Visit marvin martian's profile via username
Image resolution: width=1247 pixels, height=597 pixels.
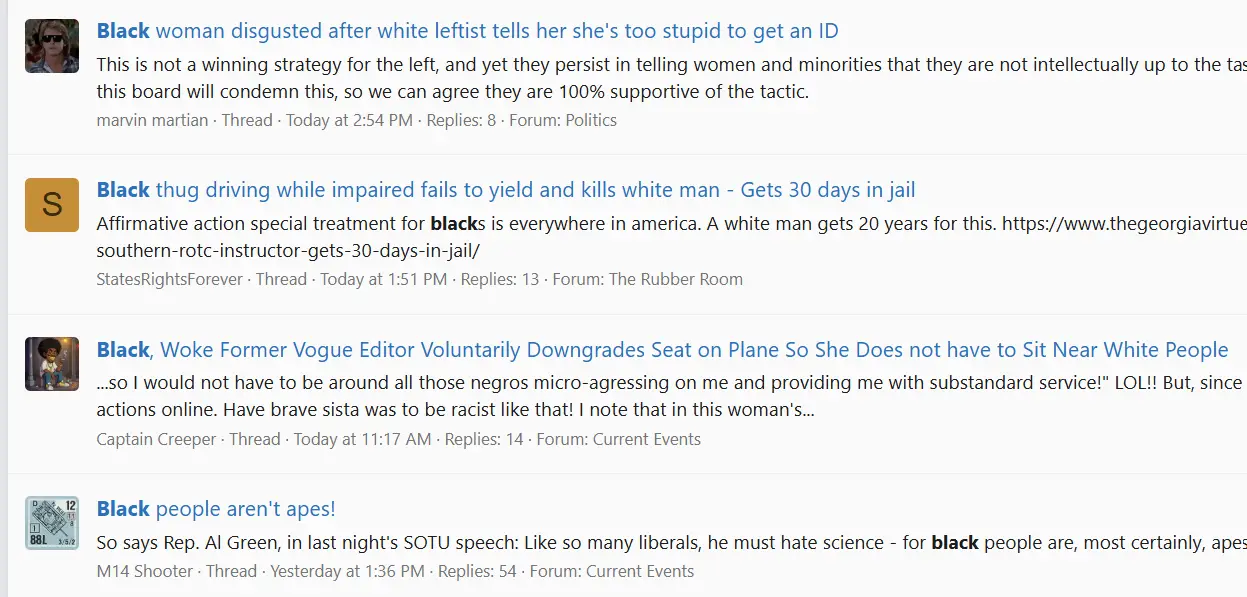[x=152, y=120]
